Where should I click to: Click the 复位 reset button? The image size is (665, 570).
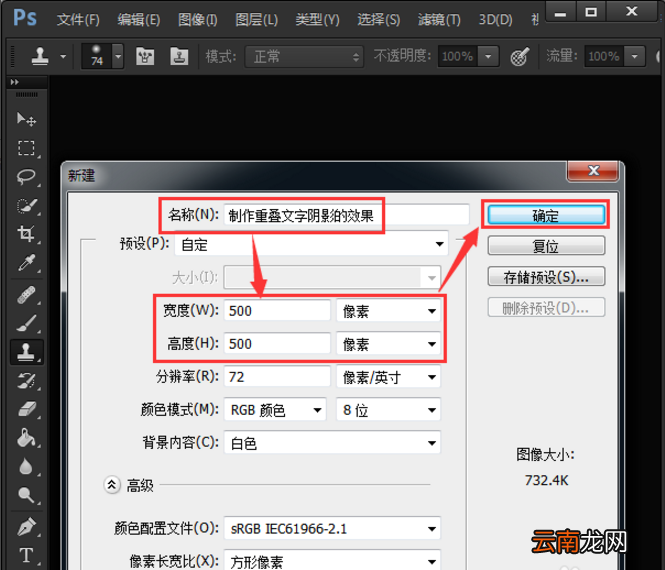pos(546,245)
